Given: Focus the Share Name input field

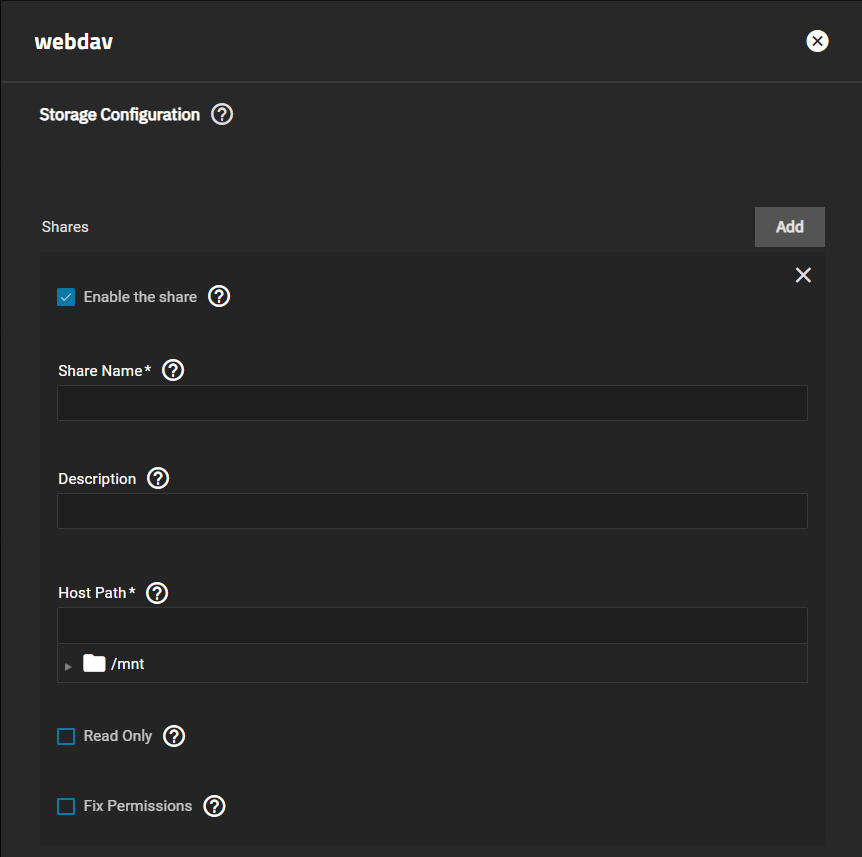Looking at the screenshot, I should 432,403.
